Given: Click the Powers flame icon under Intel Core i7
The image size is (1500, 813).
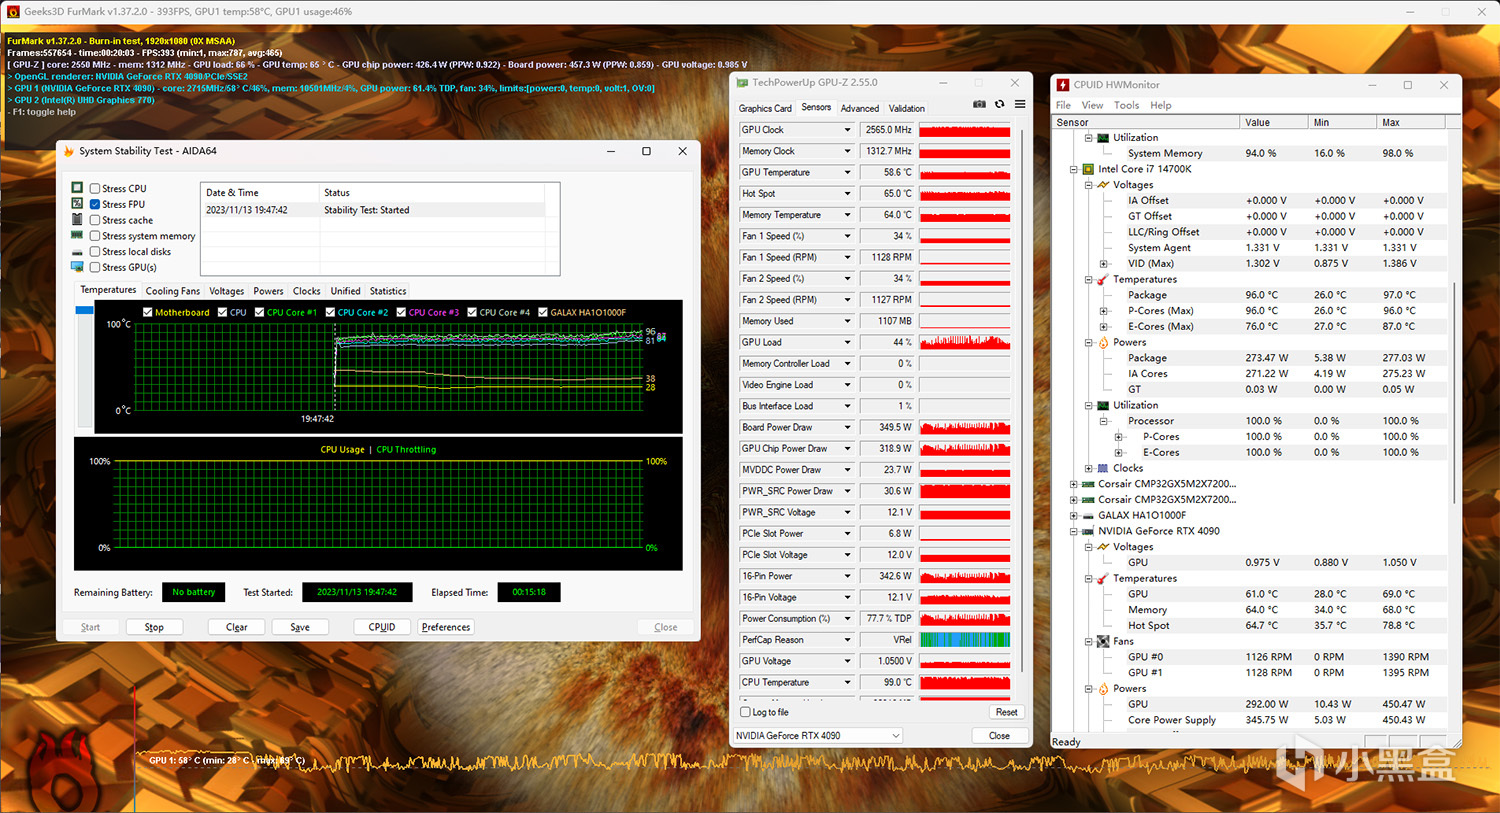Looking at the screenshot, I should (x=1103, y=342).
